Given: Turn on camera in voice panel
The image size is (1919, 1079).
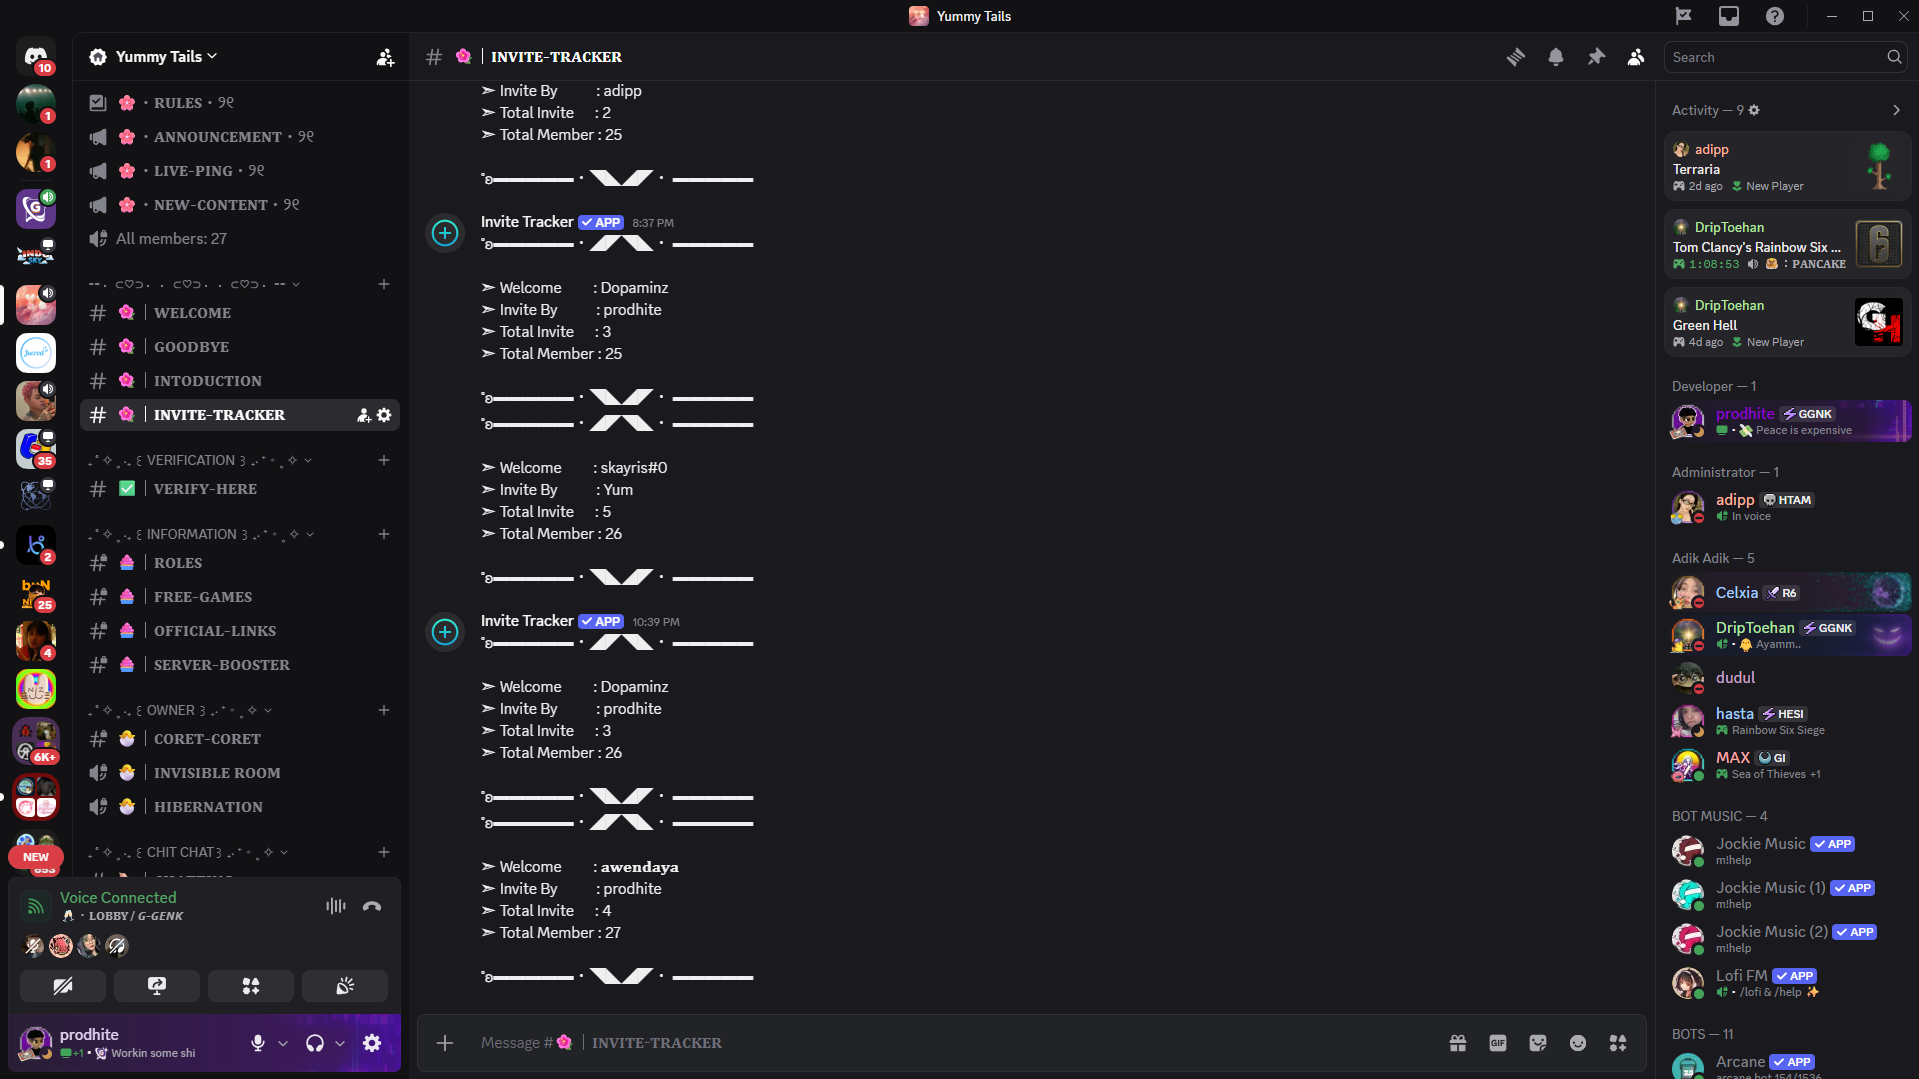Looking at the screenshot, I should (x=63, y=986).
